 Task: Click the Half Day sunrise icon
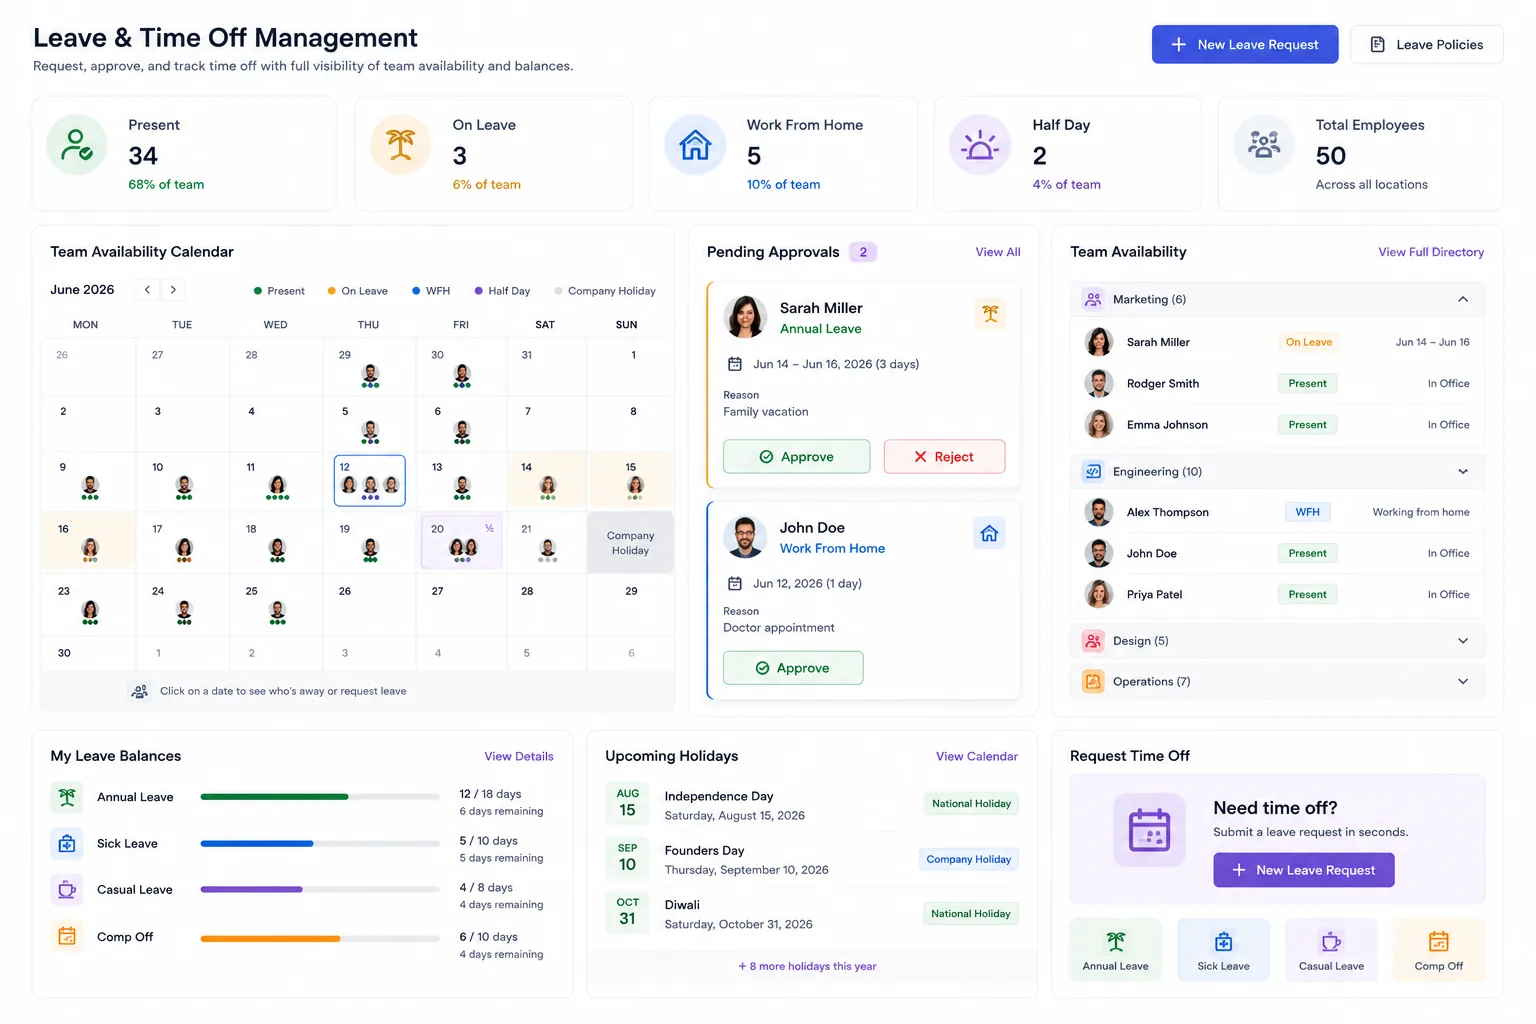[x=980, y=145]
